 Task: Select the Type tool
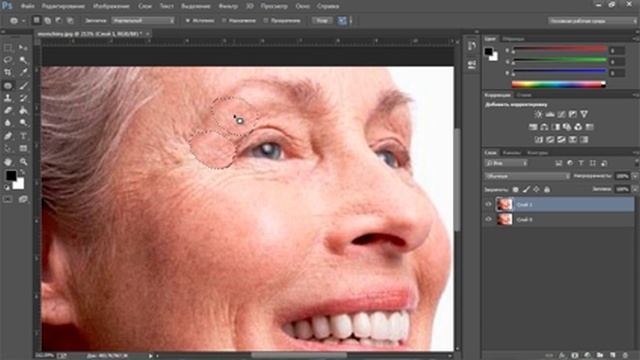[x=23, y=136]
